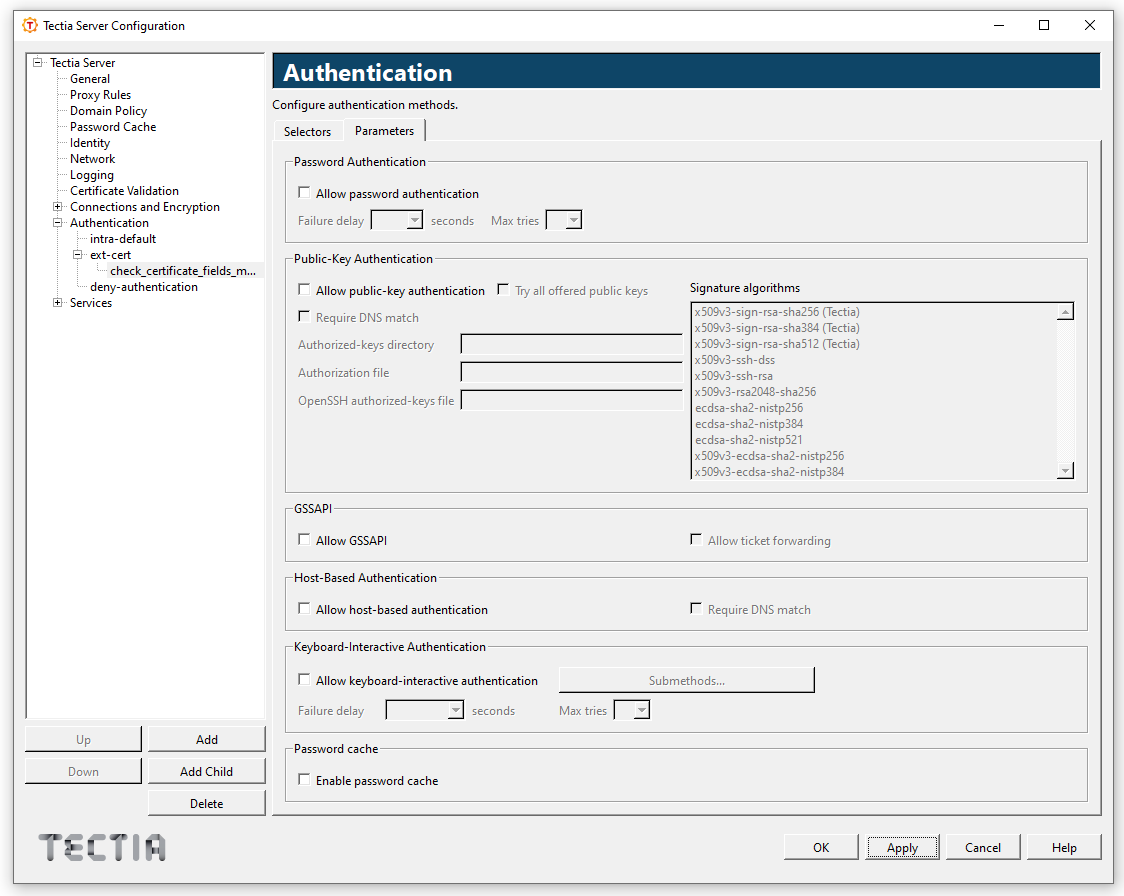Screen dimensions: 1124x896
Task: Enable Allow password authentication
Action: point(304,193)
